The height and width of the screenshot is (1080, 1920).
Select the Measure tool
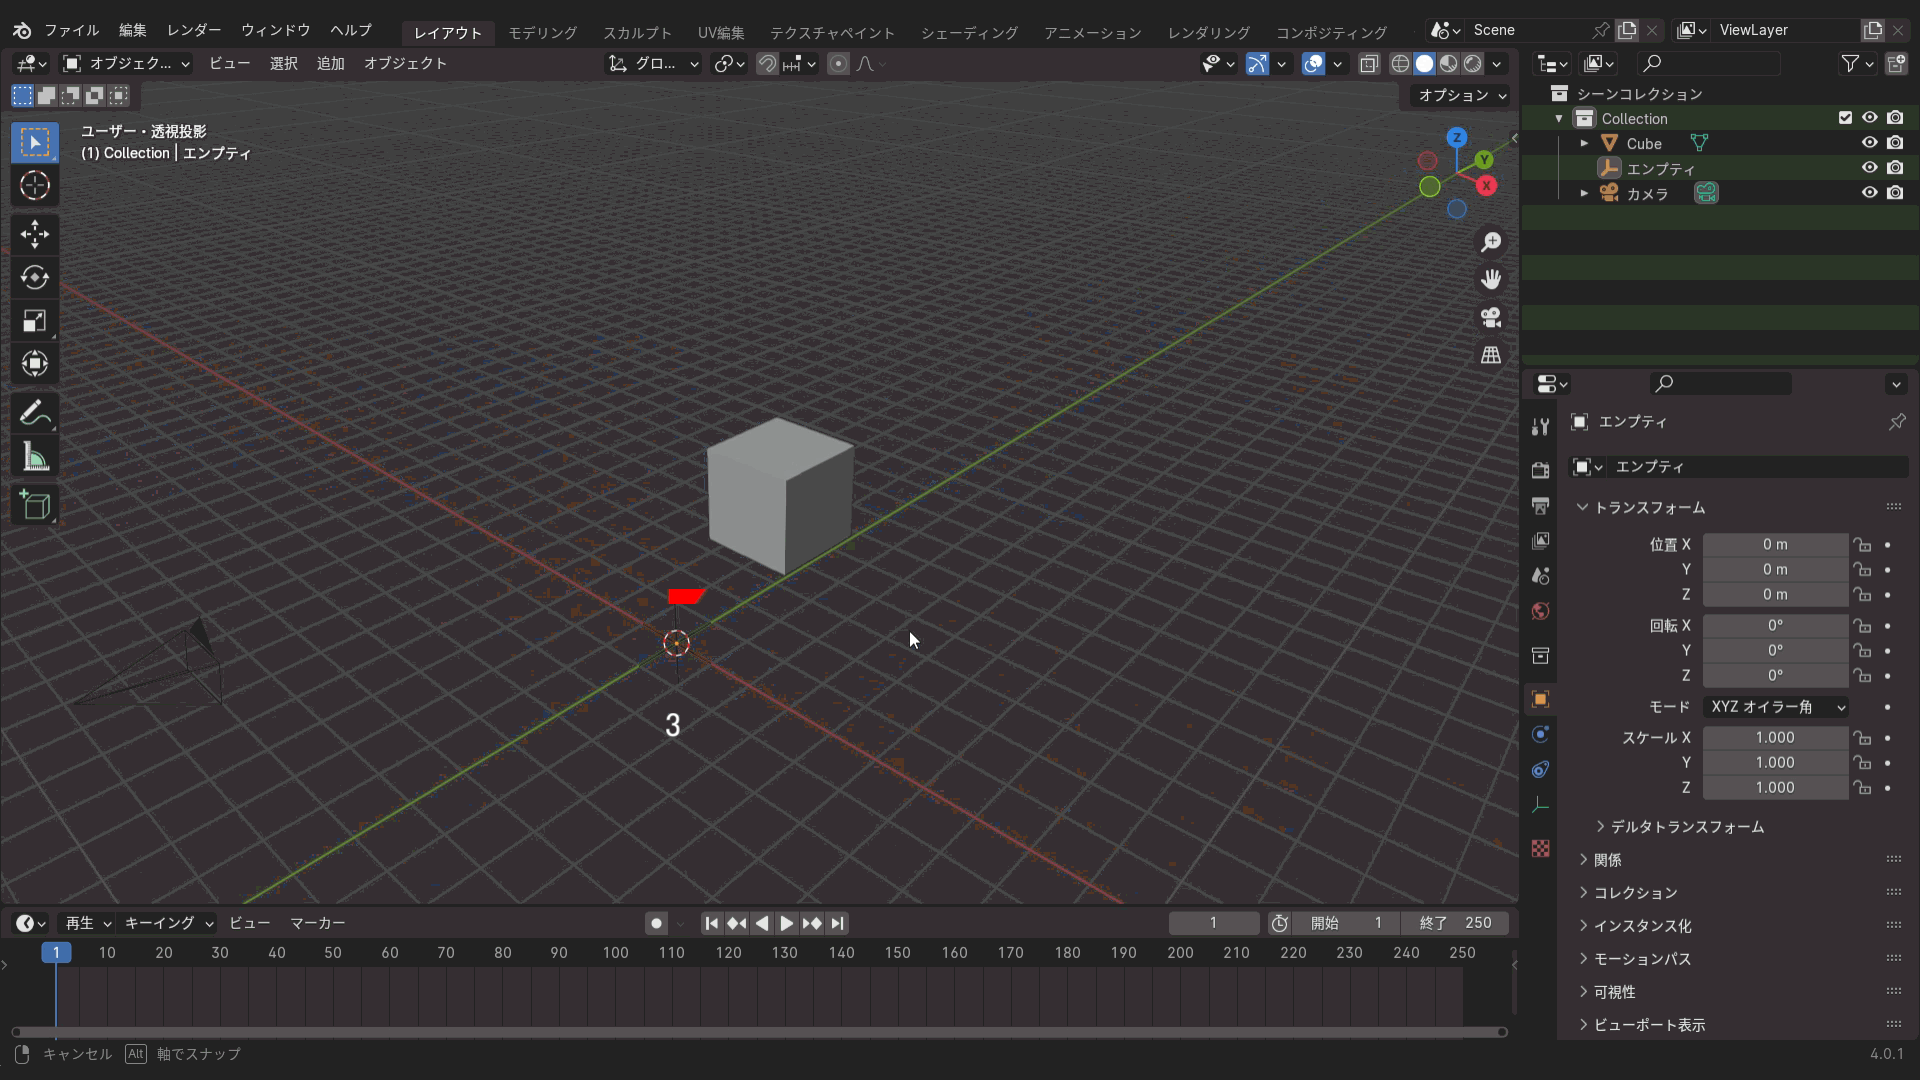click(x=35, y=457)
